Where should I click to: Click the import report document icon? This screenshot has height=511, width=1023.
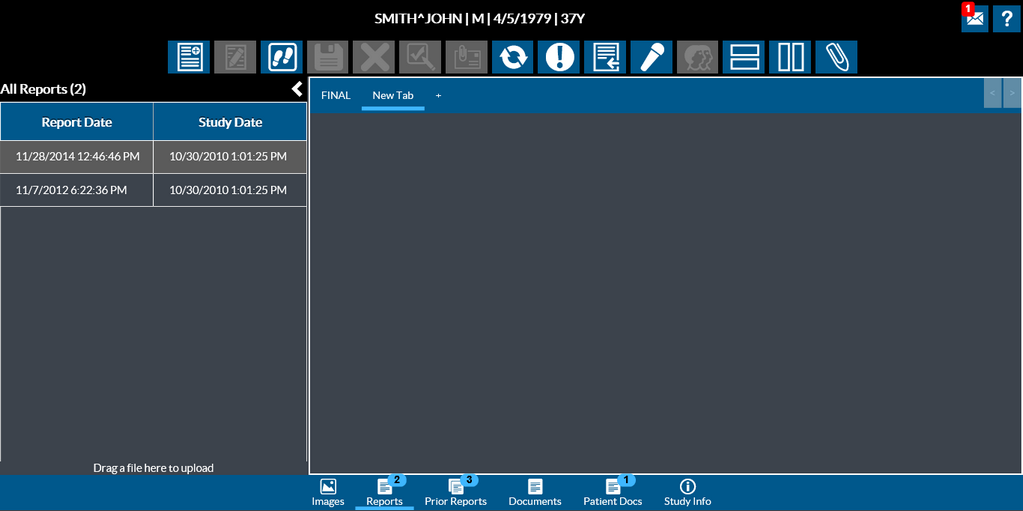(605, 57)
